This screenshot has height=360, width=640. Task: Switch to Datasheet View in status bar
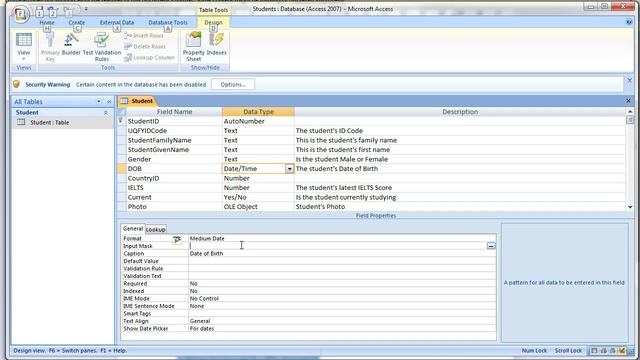594,351
